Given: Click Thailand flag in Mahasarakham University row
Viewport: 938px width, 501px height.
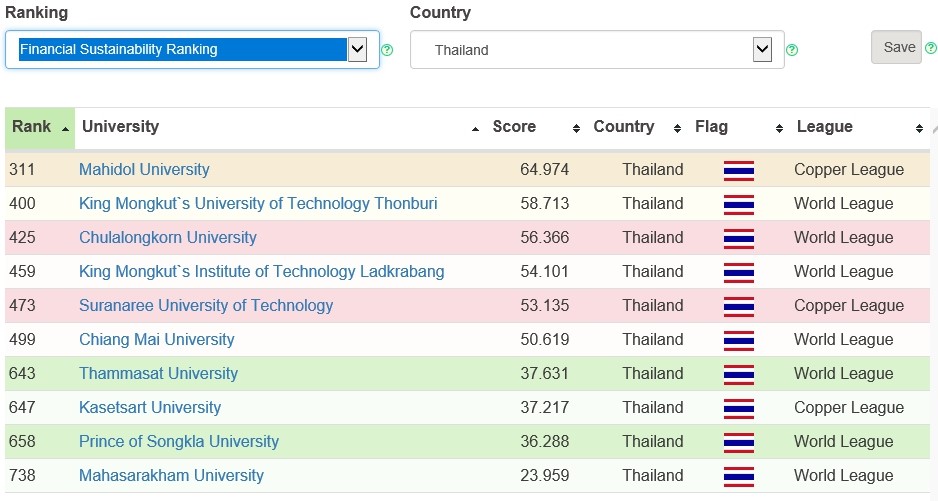Looking at the screenshot, I should tap(739, 477).
